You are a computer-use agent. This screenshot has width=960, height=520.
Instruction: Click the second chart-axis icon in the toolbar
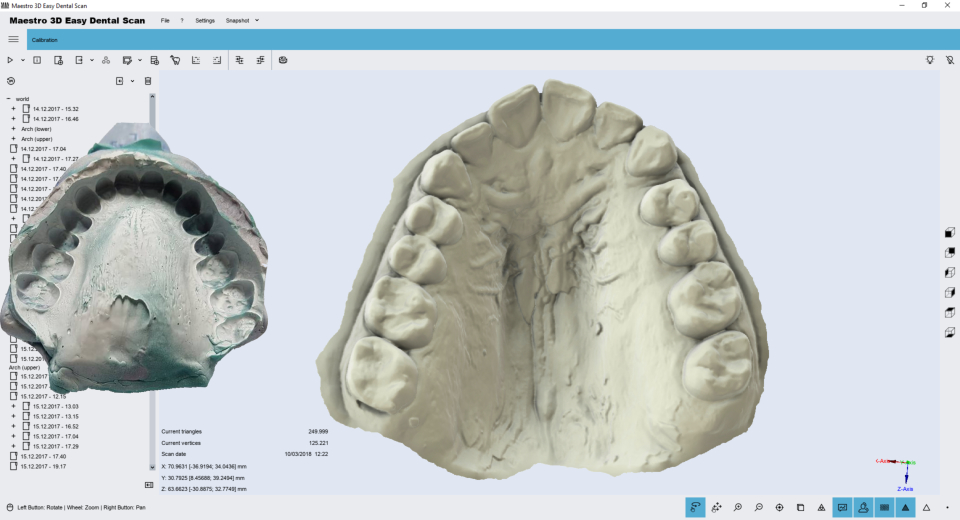coord(217,60)
